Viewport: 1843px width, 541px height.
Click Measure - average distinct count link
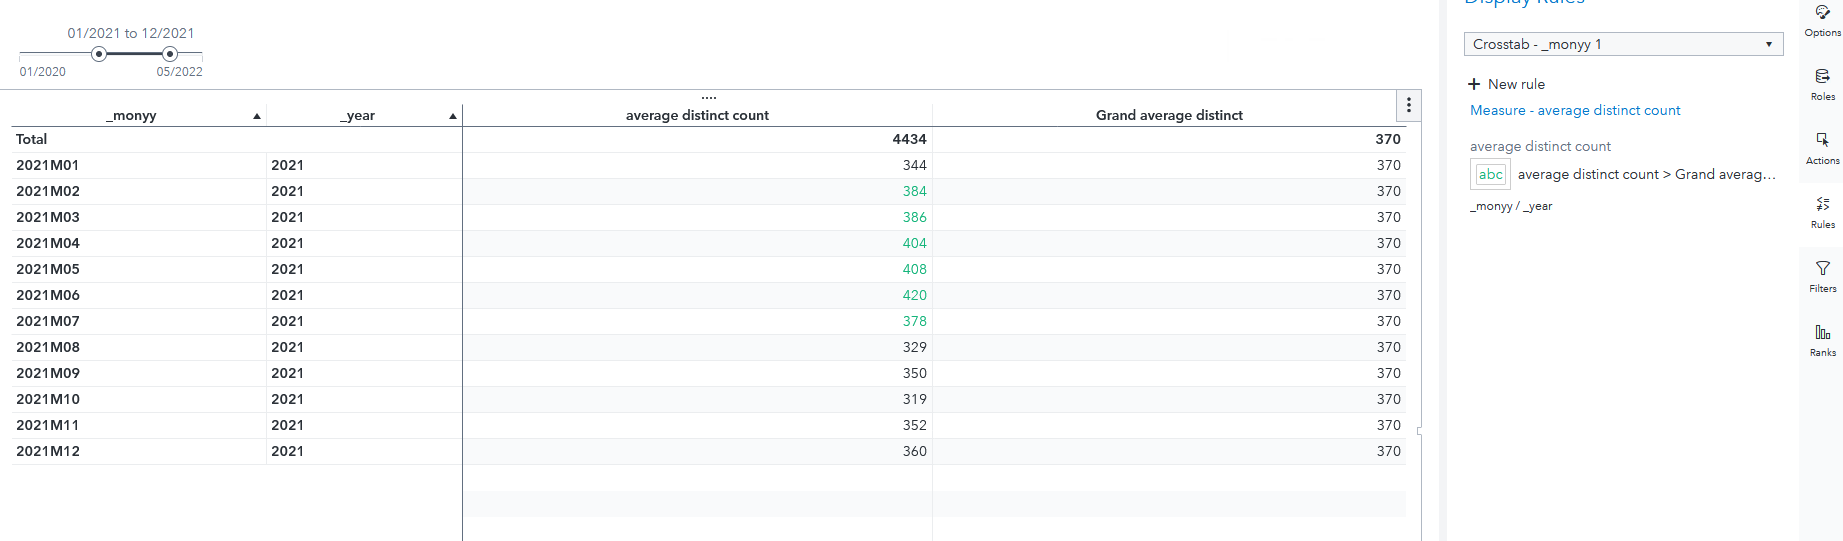click(1574, 110)
